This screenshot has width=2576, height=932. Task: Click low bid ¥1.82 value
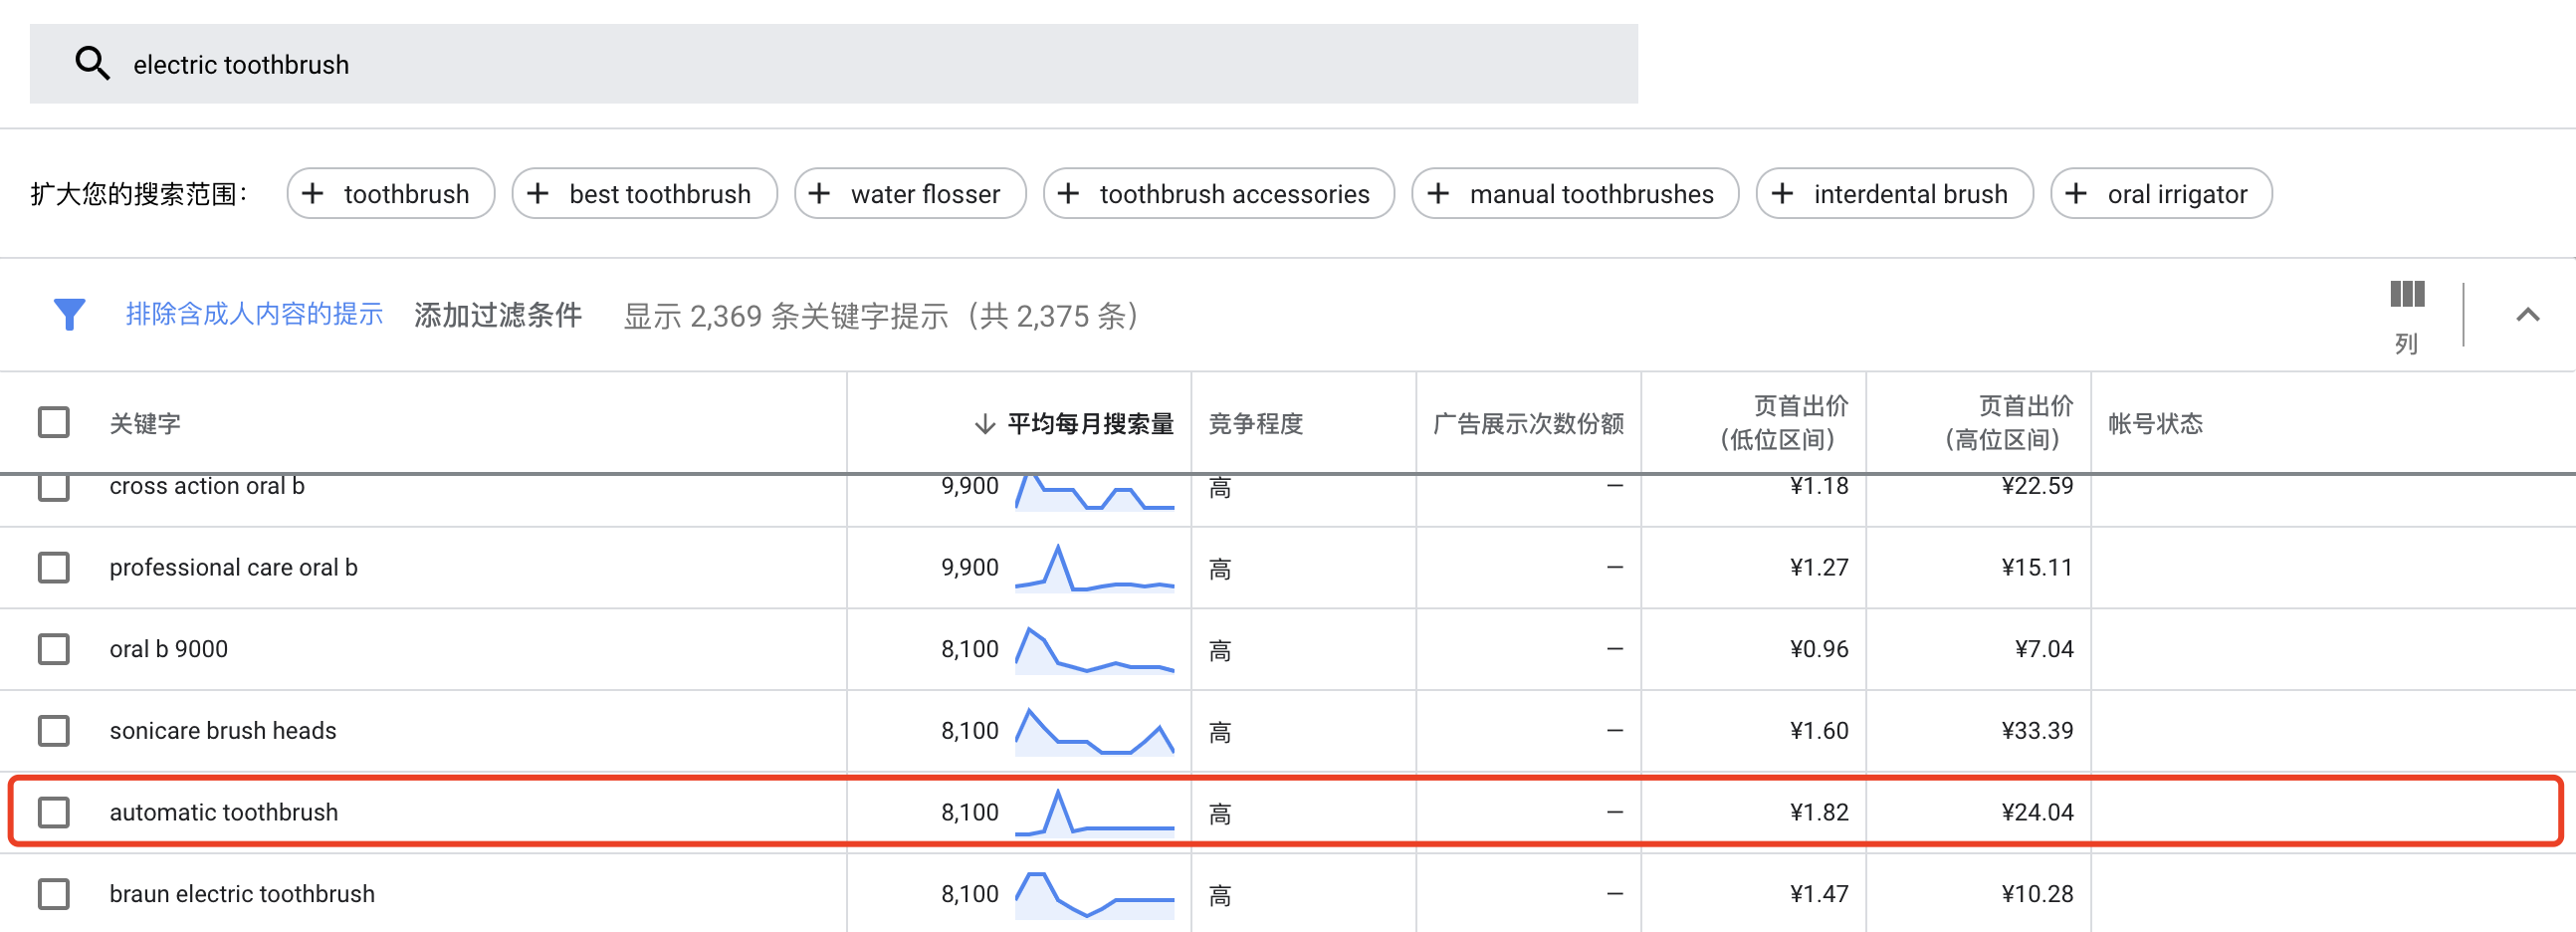[x=1819, y=813]
